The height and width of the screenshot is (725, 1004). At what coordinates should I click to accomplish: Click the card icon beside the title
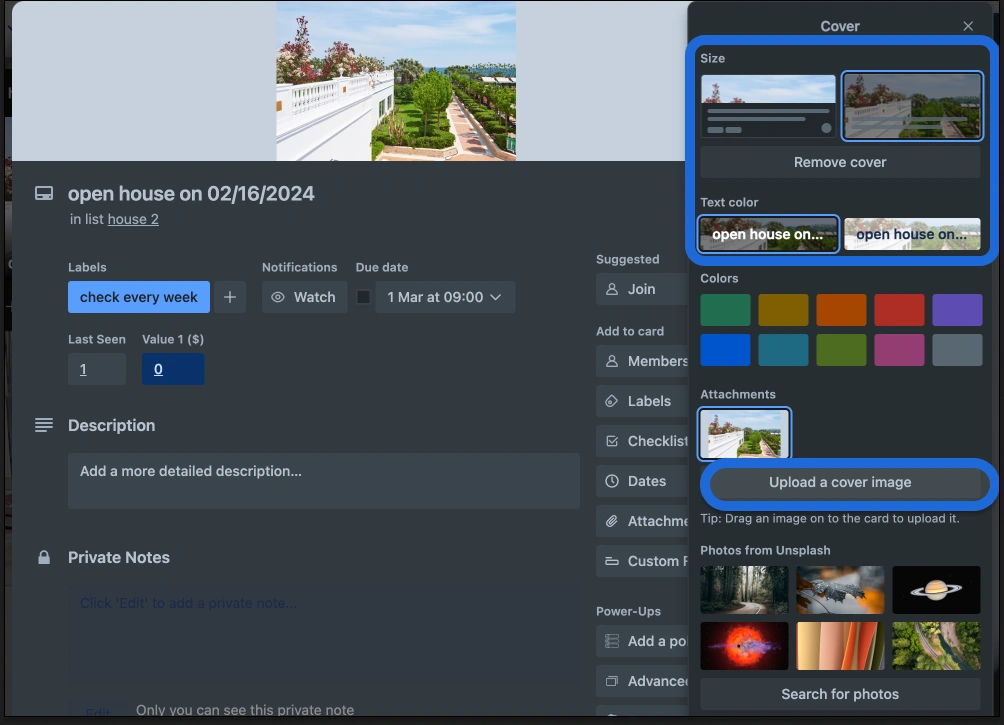(x=44, y=193)
